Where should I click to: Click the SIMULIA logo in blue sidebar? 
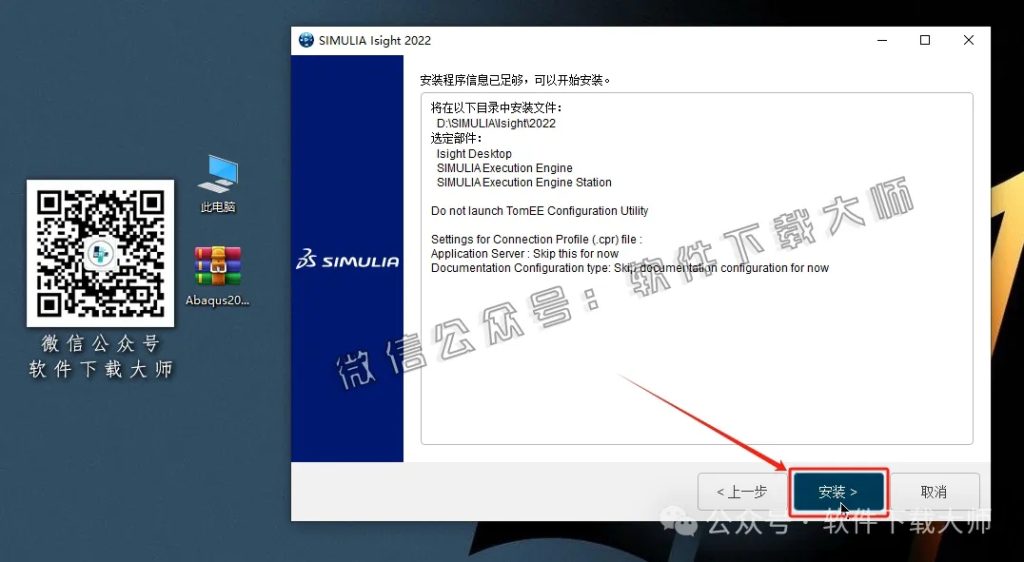tap(347, 259)
